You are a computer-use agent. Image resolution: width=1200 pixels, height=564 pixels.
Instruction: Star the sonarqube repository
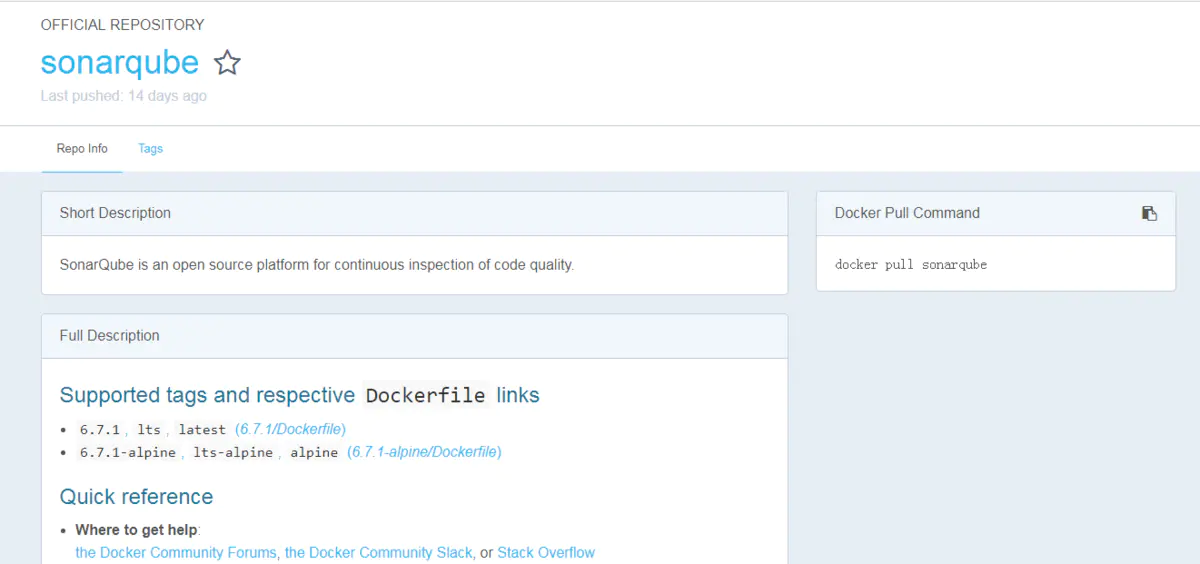(228, 63)
